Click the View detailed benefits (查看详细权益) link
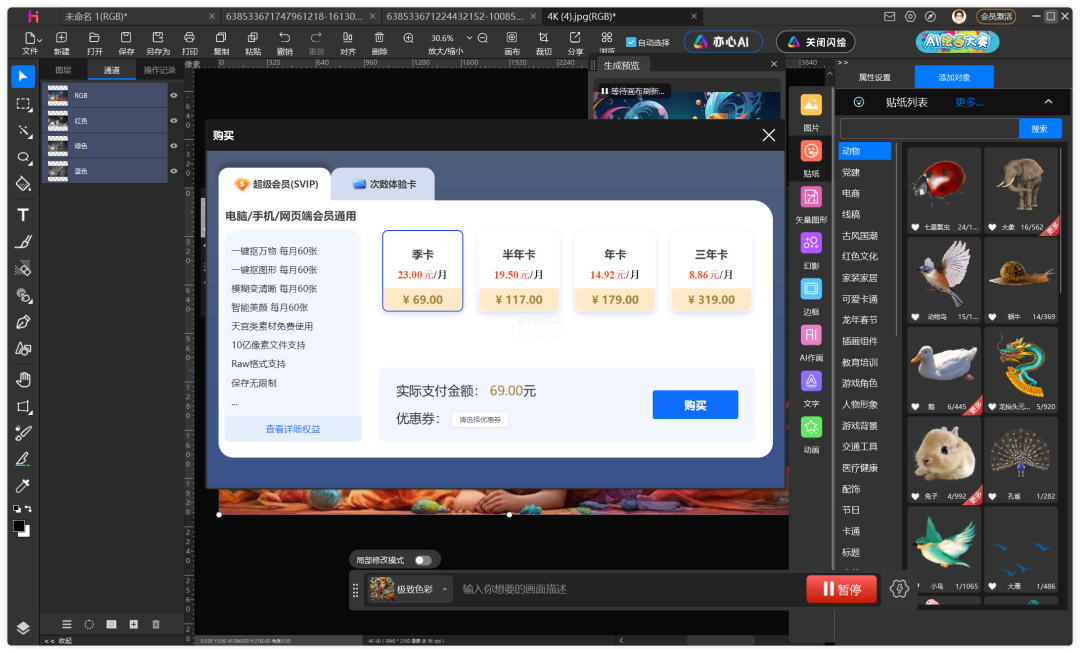 [293, 429]
